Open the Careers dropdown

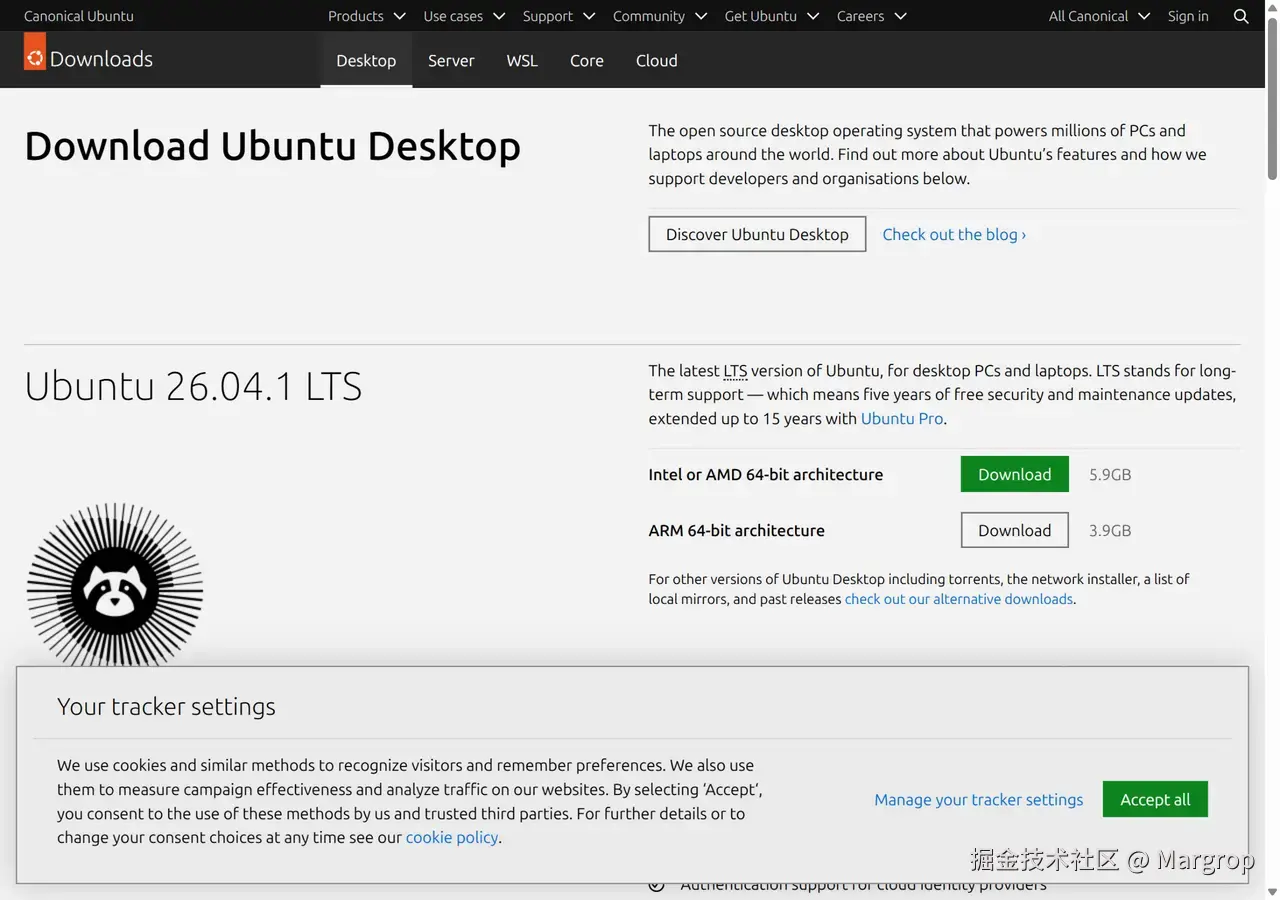coord(872,16)
